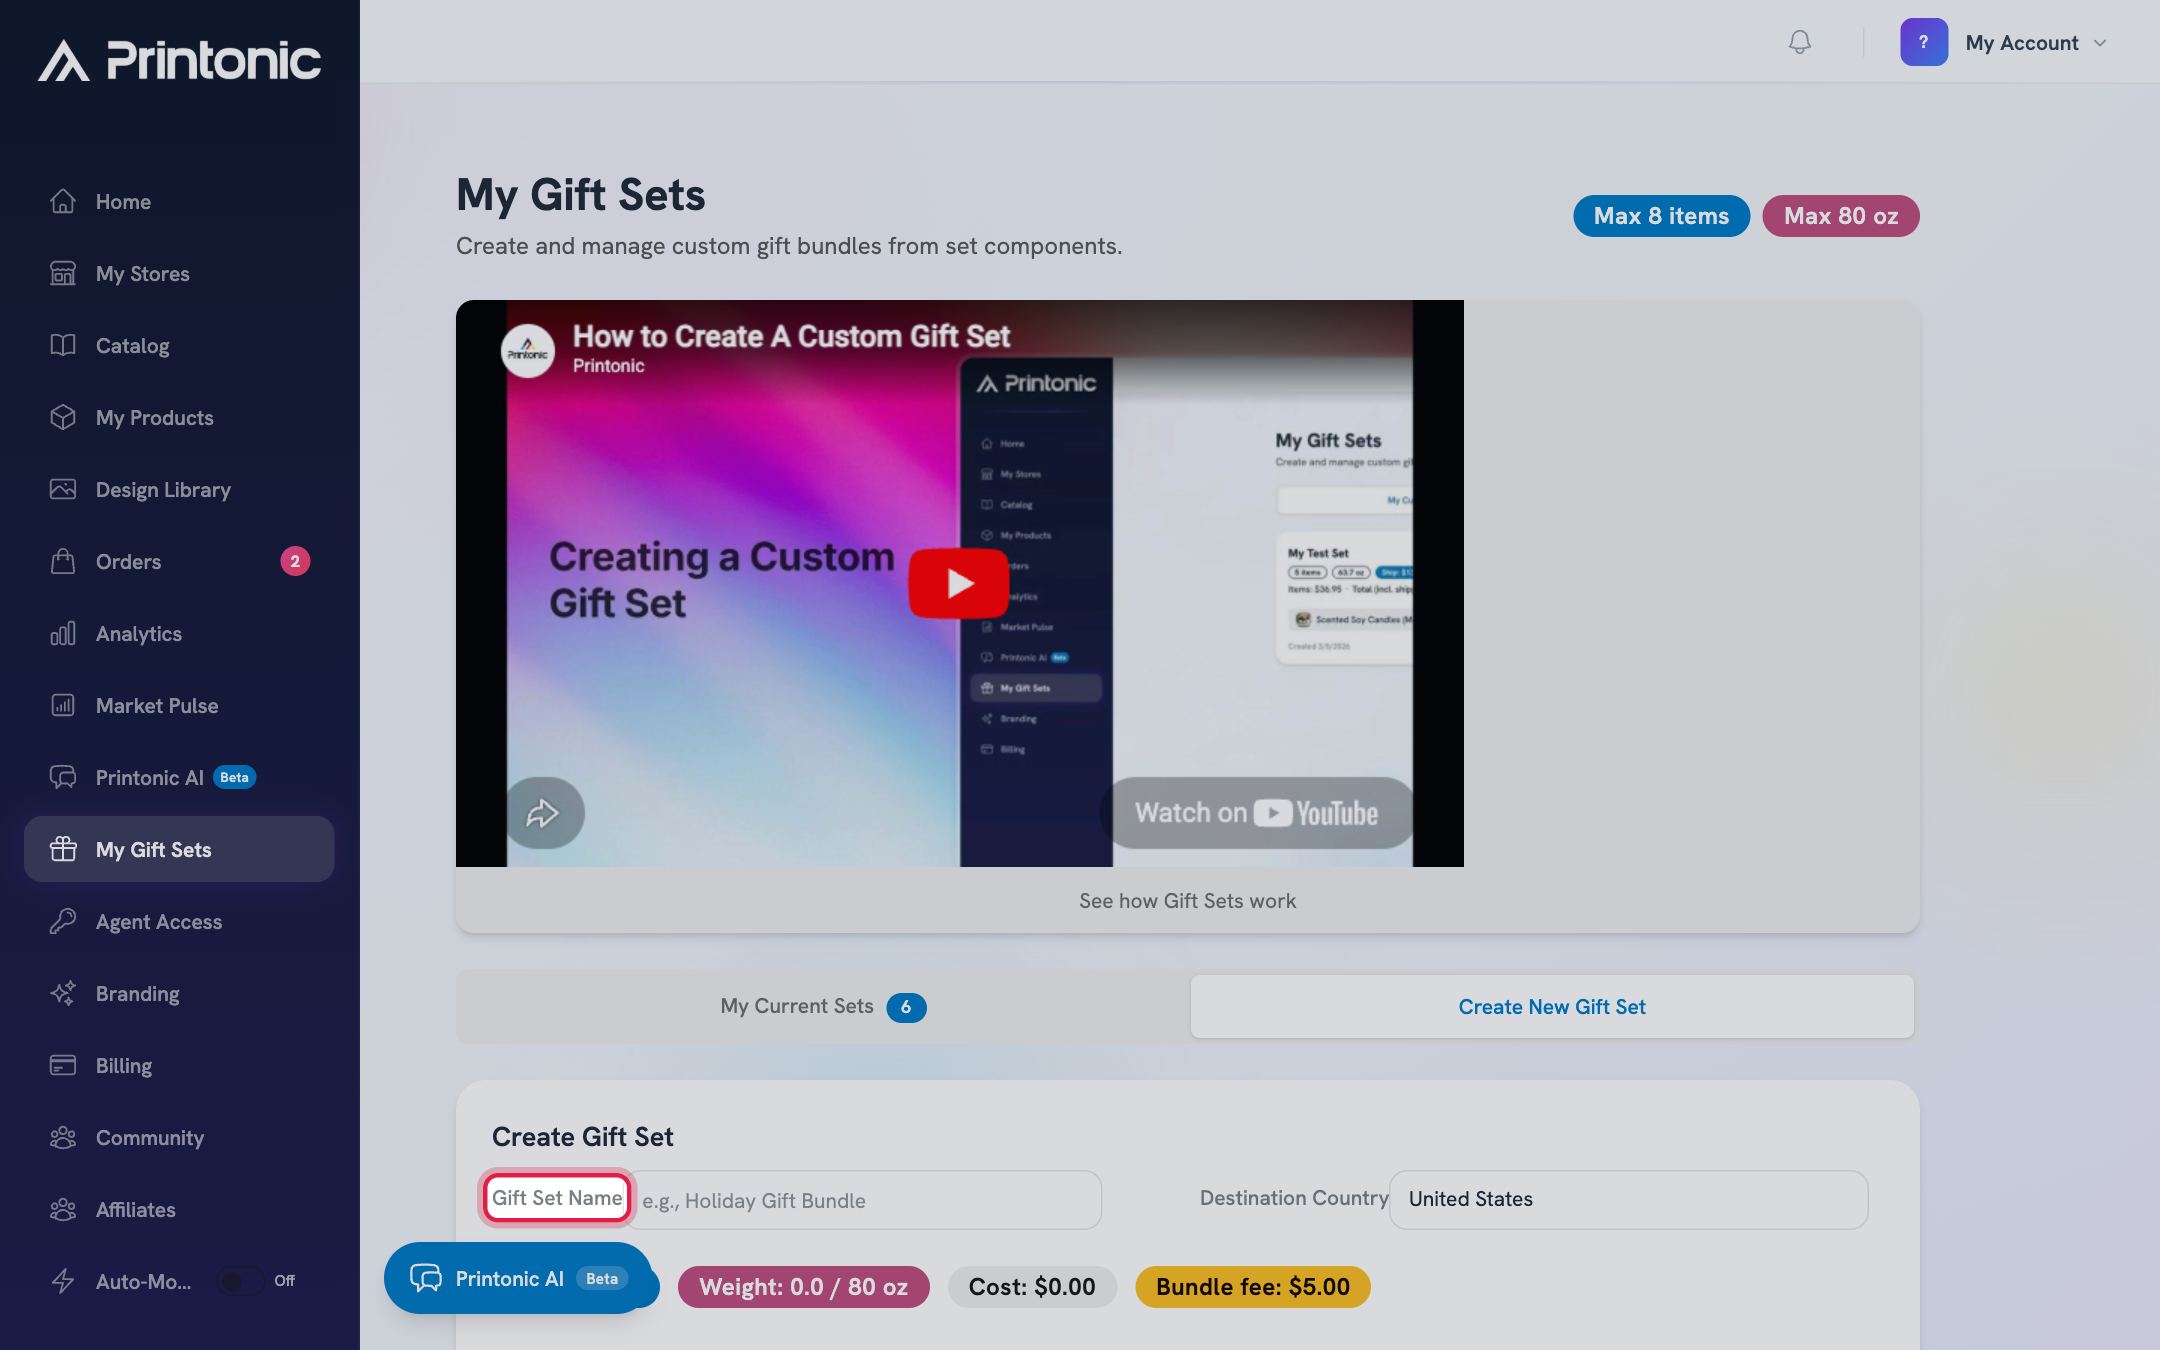Click the My Products box icon
This screenshot has height=1350, width=2160.
(x=63, y=417)
